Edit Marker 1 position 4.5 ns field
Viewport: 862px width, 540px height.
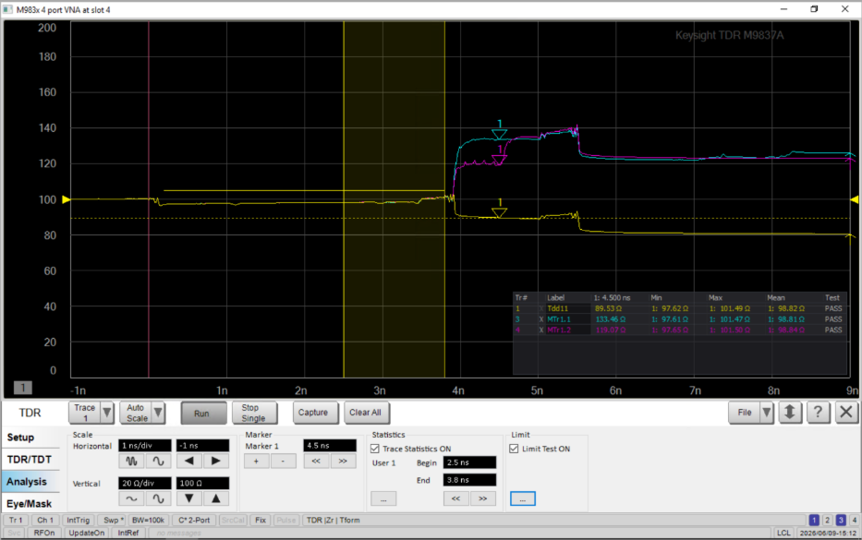[x=330, y=445]
